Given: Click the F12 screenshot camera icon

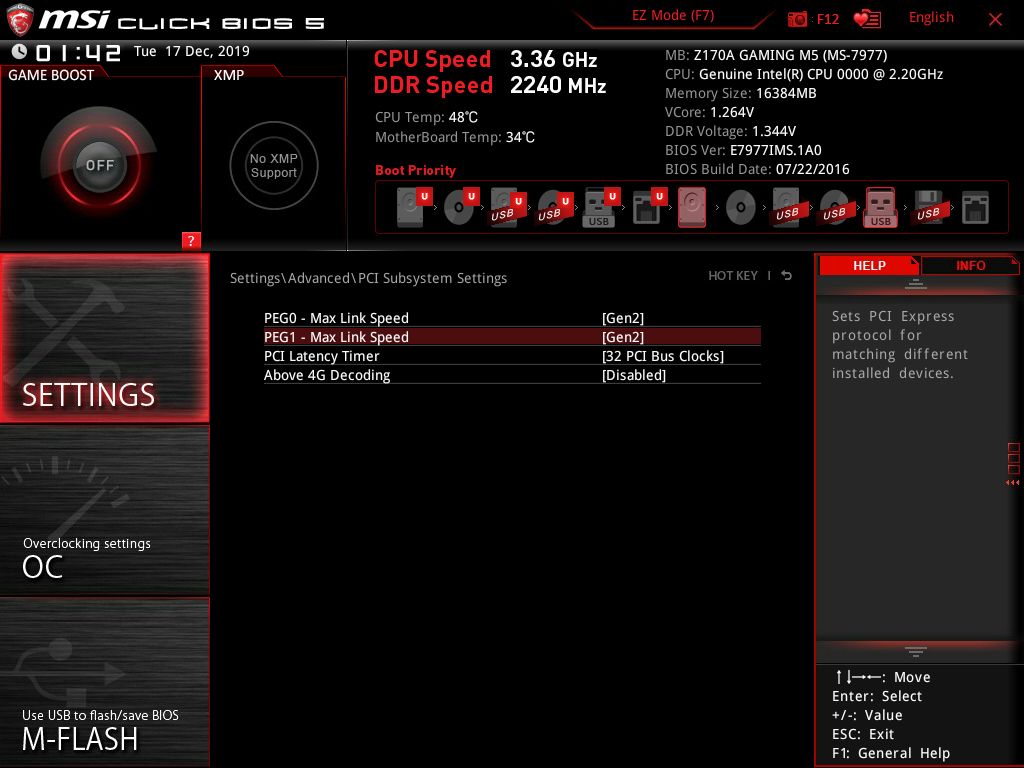Looking at the screenshot, I should point(797,19).
